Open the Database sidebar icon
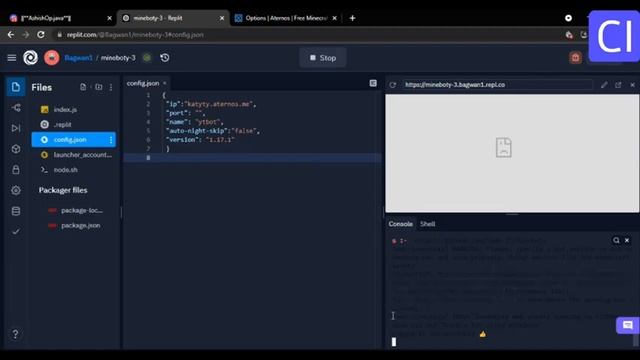 tap(16, 211)
